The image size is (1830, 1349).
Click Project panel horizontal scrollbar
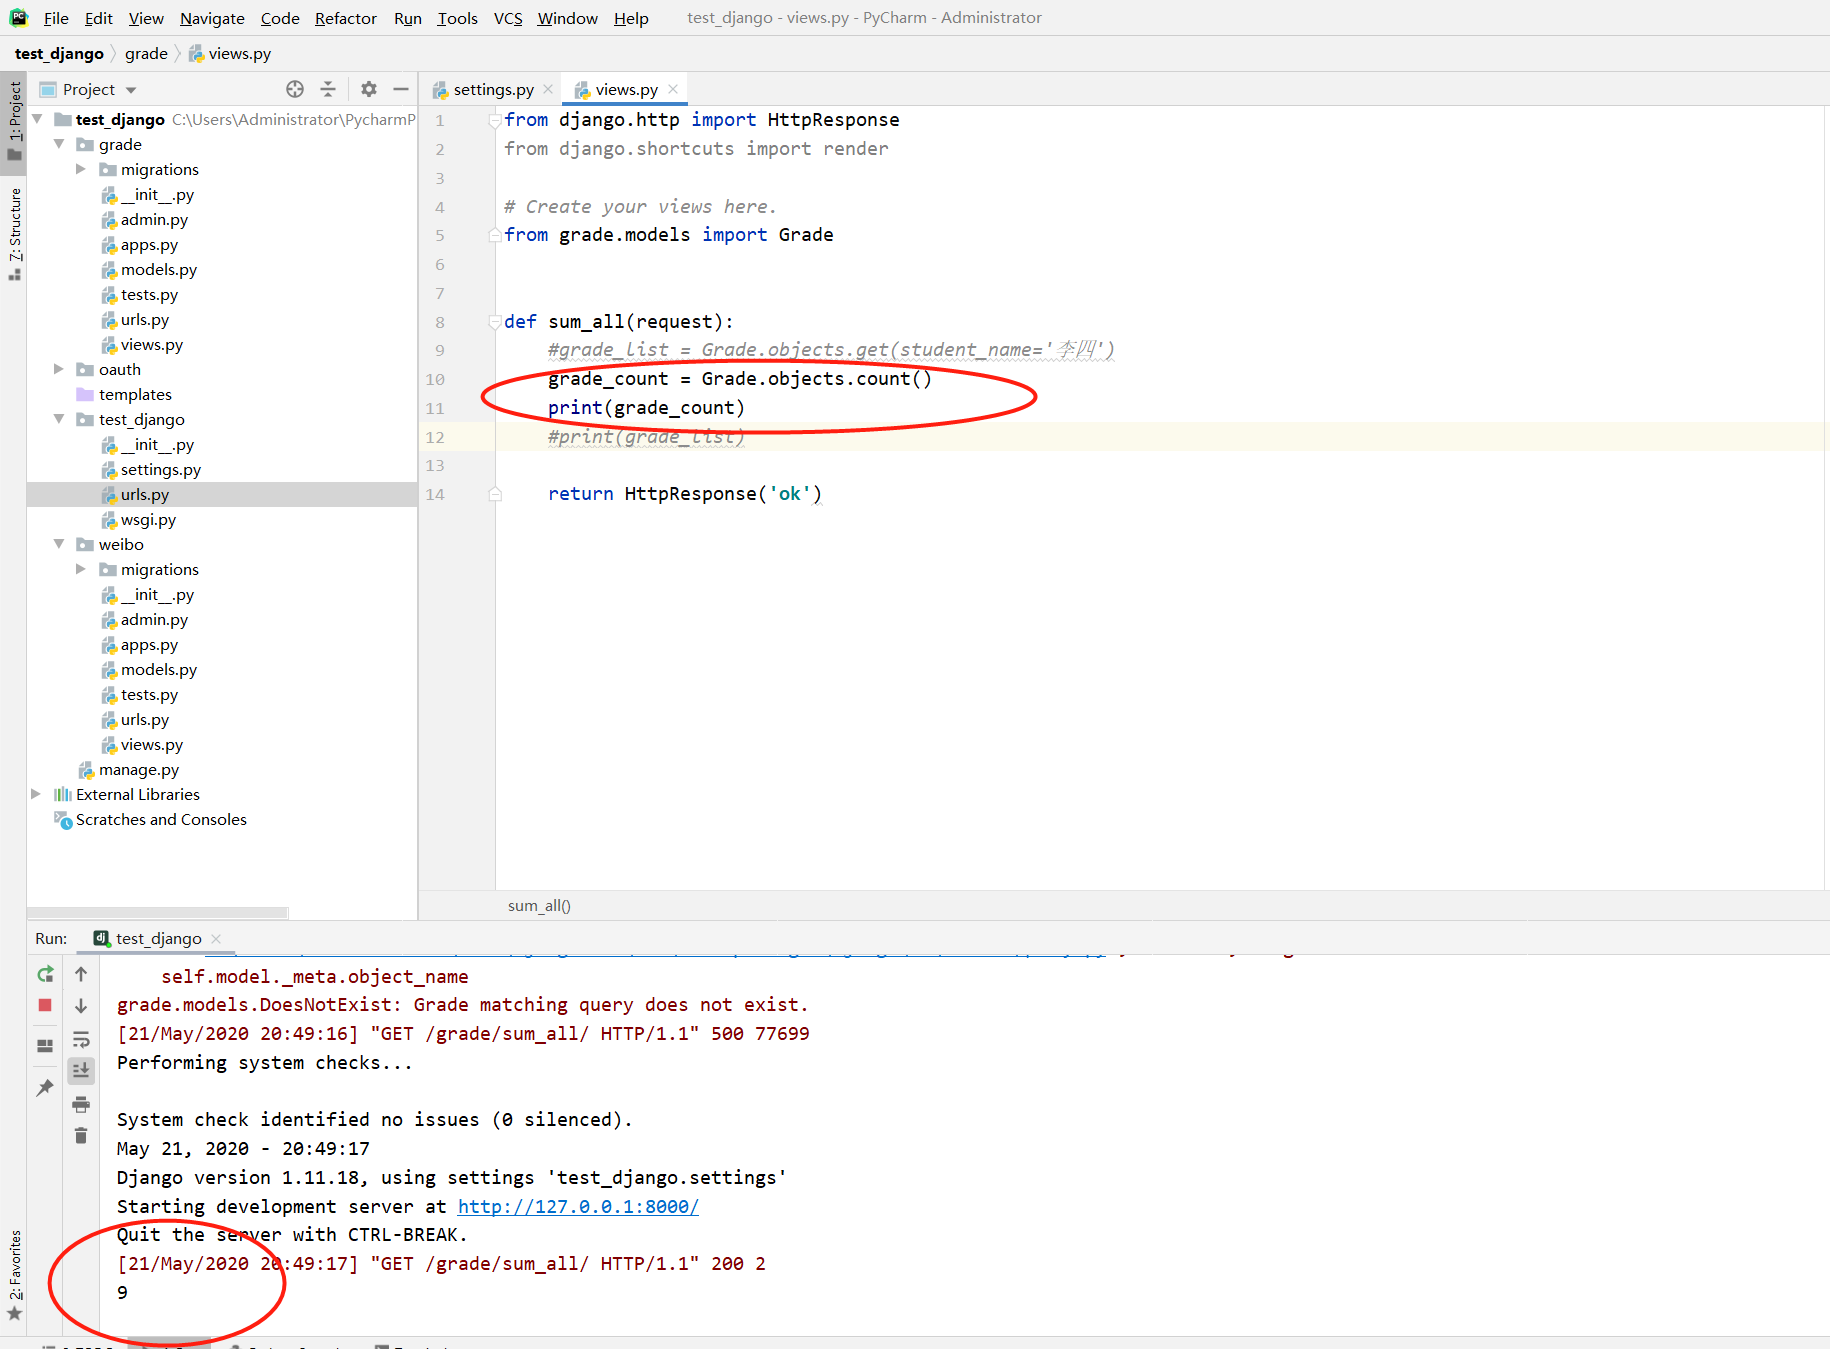(x=158, y=912)
